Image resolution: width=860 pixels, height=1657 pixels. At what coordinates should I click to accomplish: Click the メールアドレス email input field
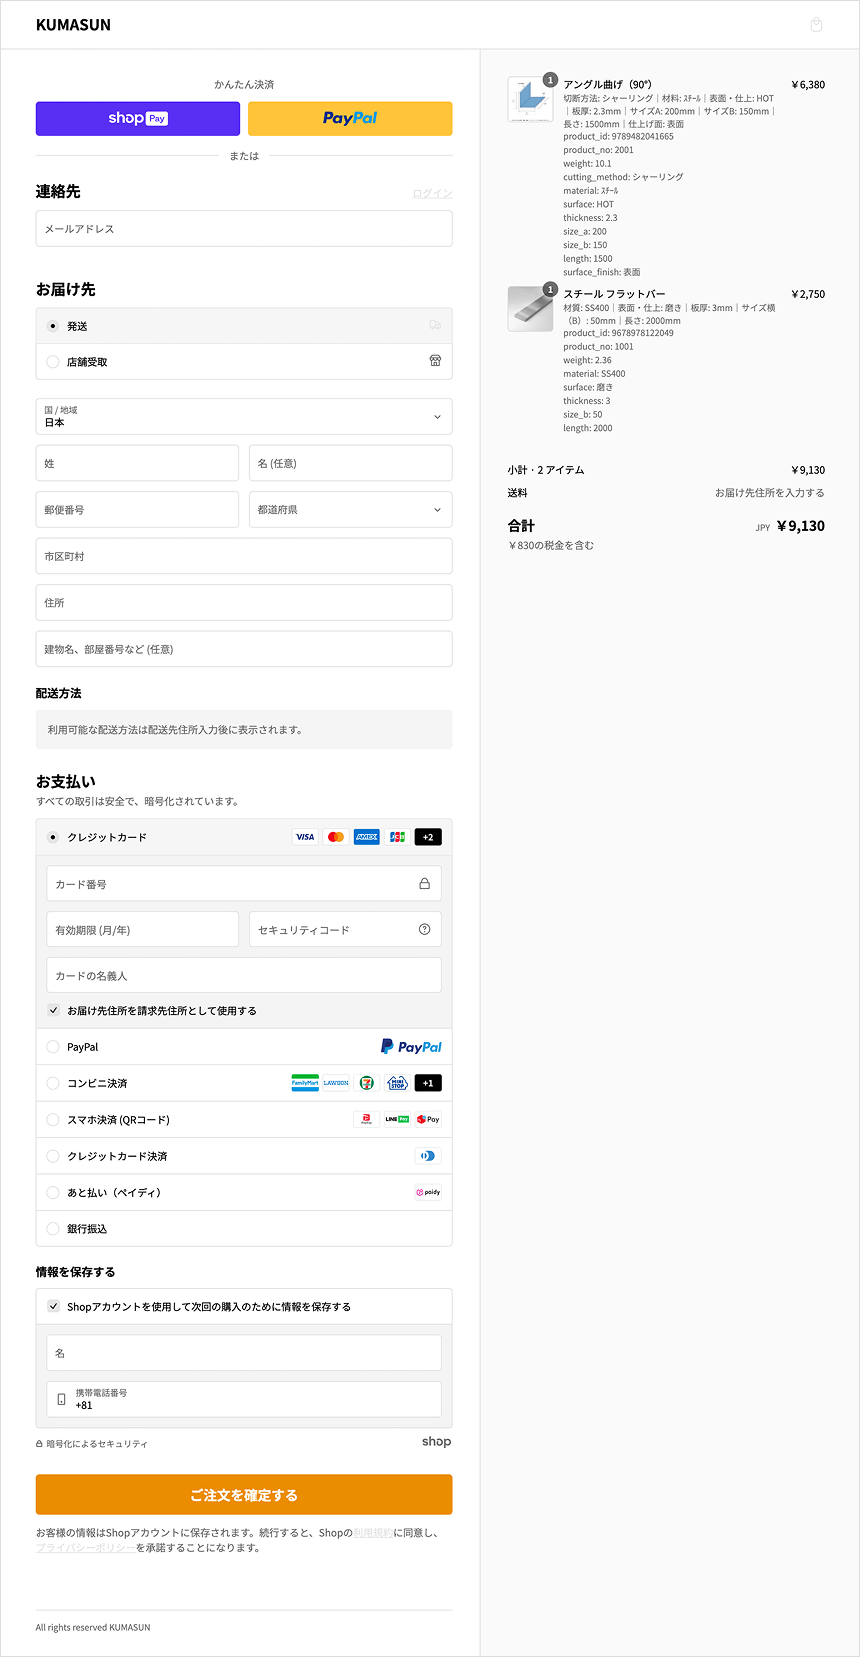244,229
